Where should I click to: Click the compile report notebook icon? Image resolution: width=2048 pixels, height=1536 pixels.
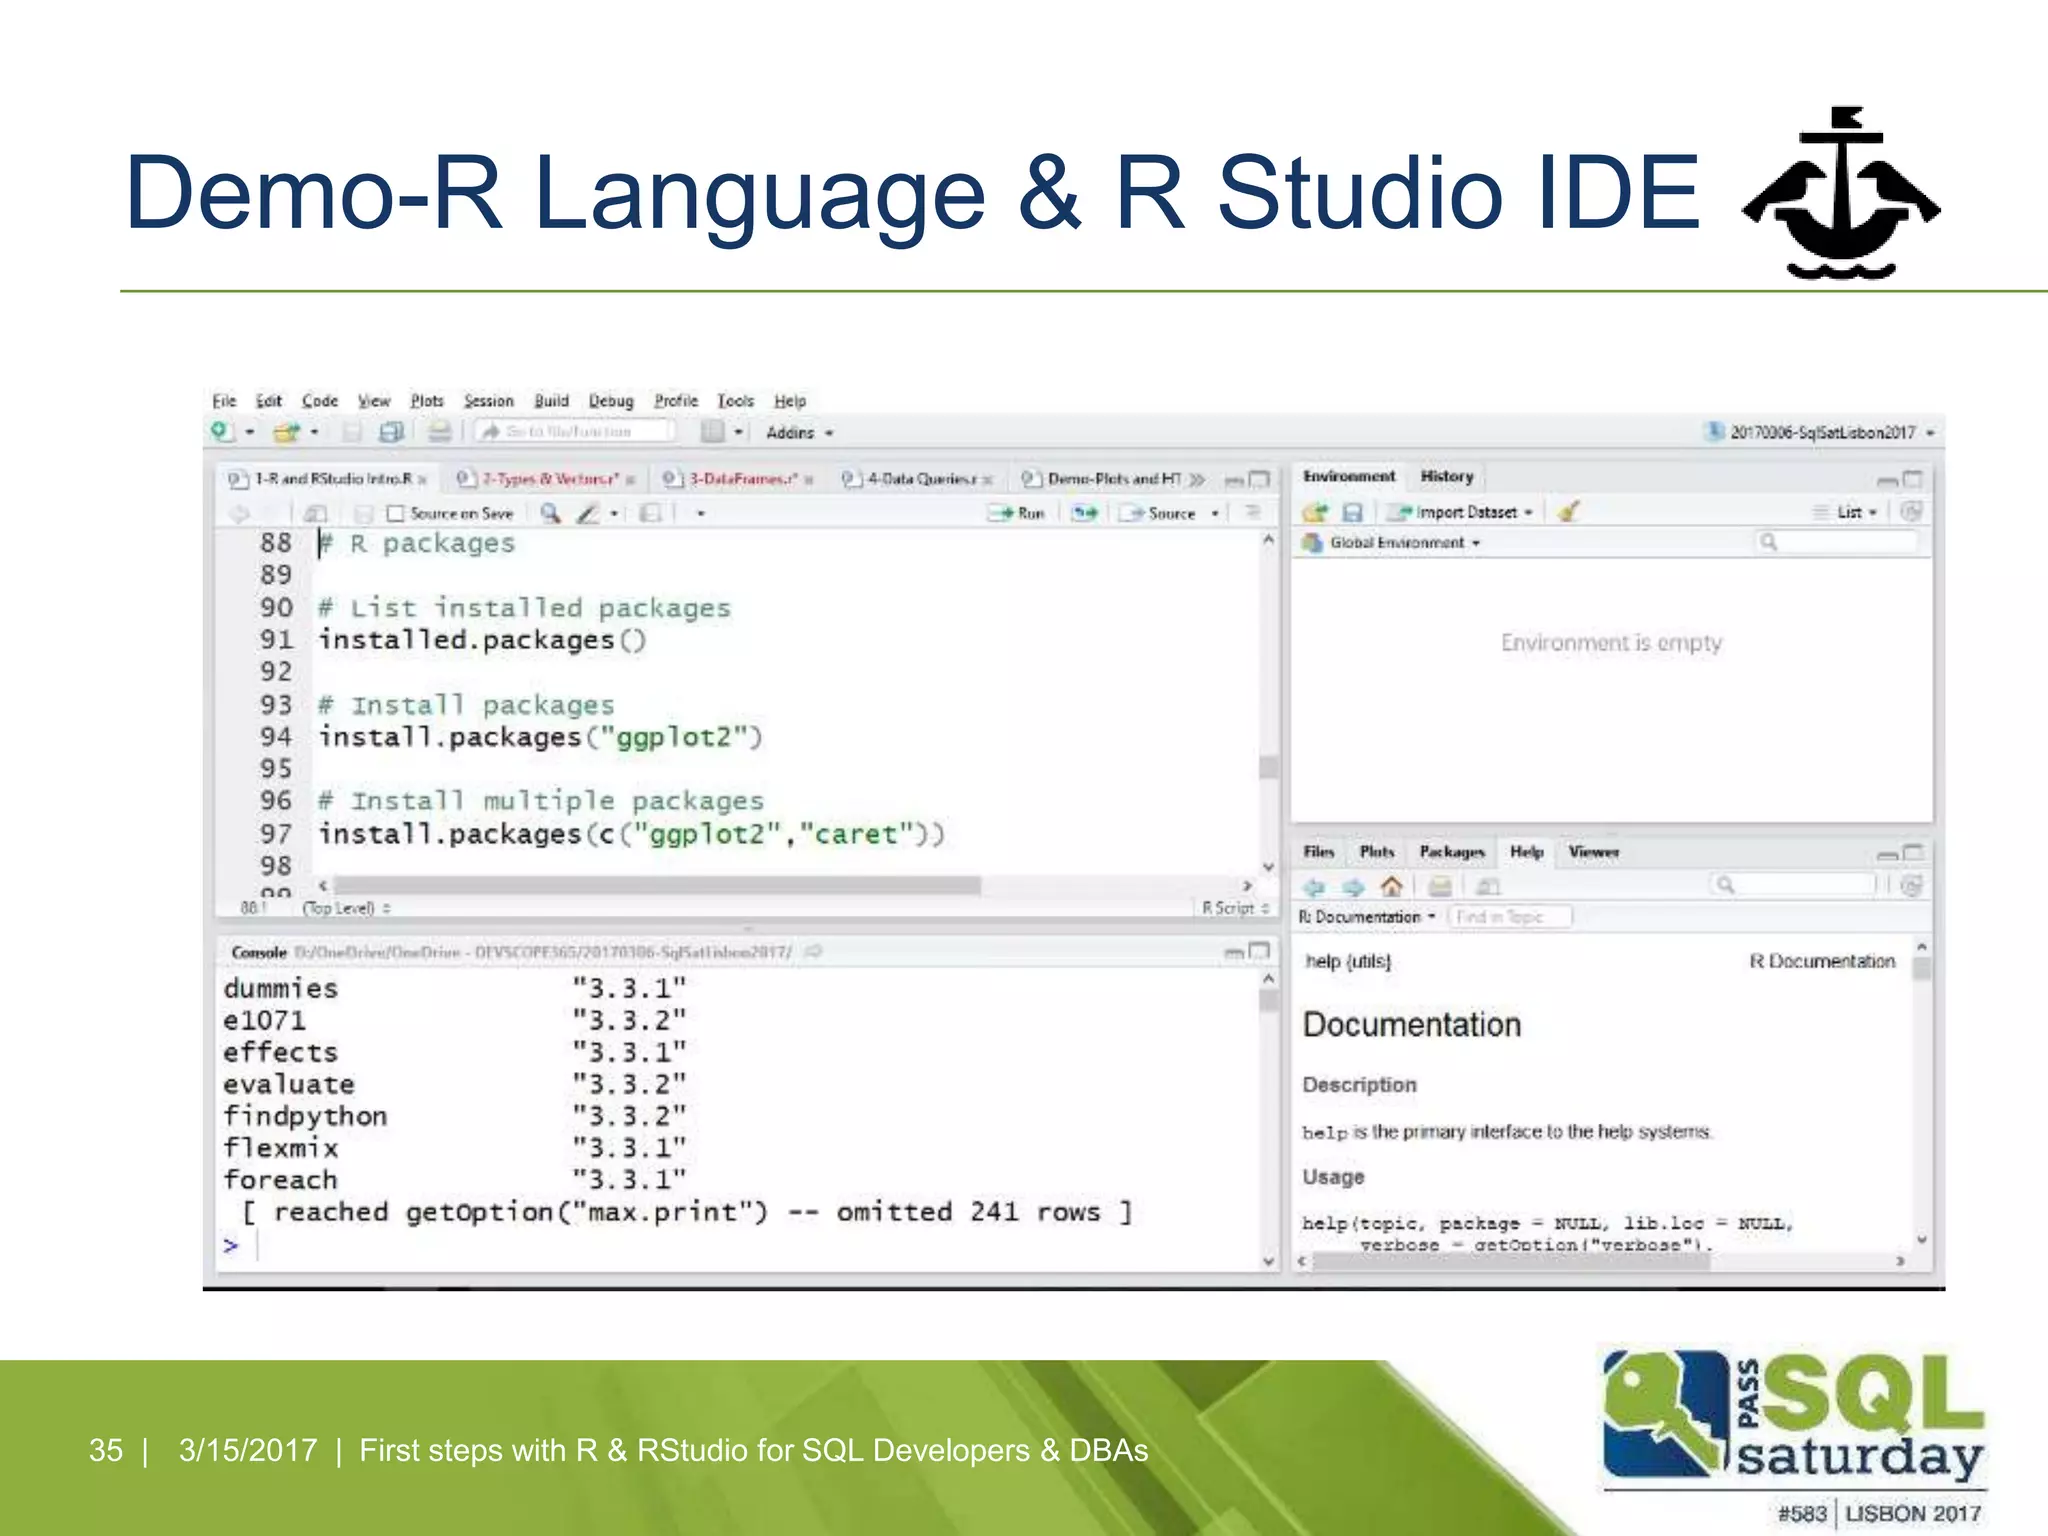click(x=650, y=513)
